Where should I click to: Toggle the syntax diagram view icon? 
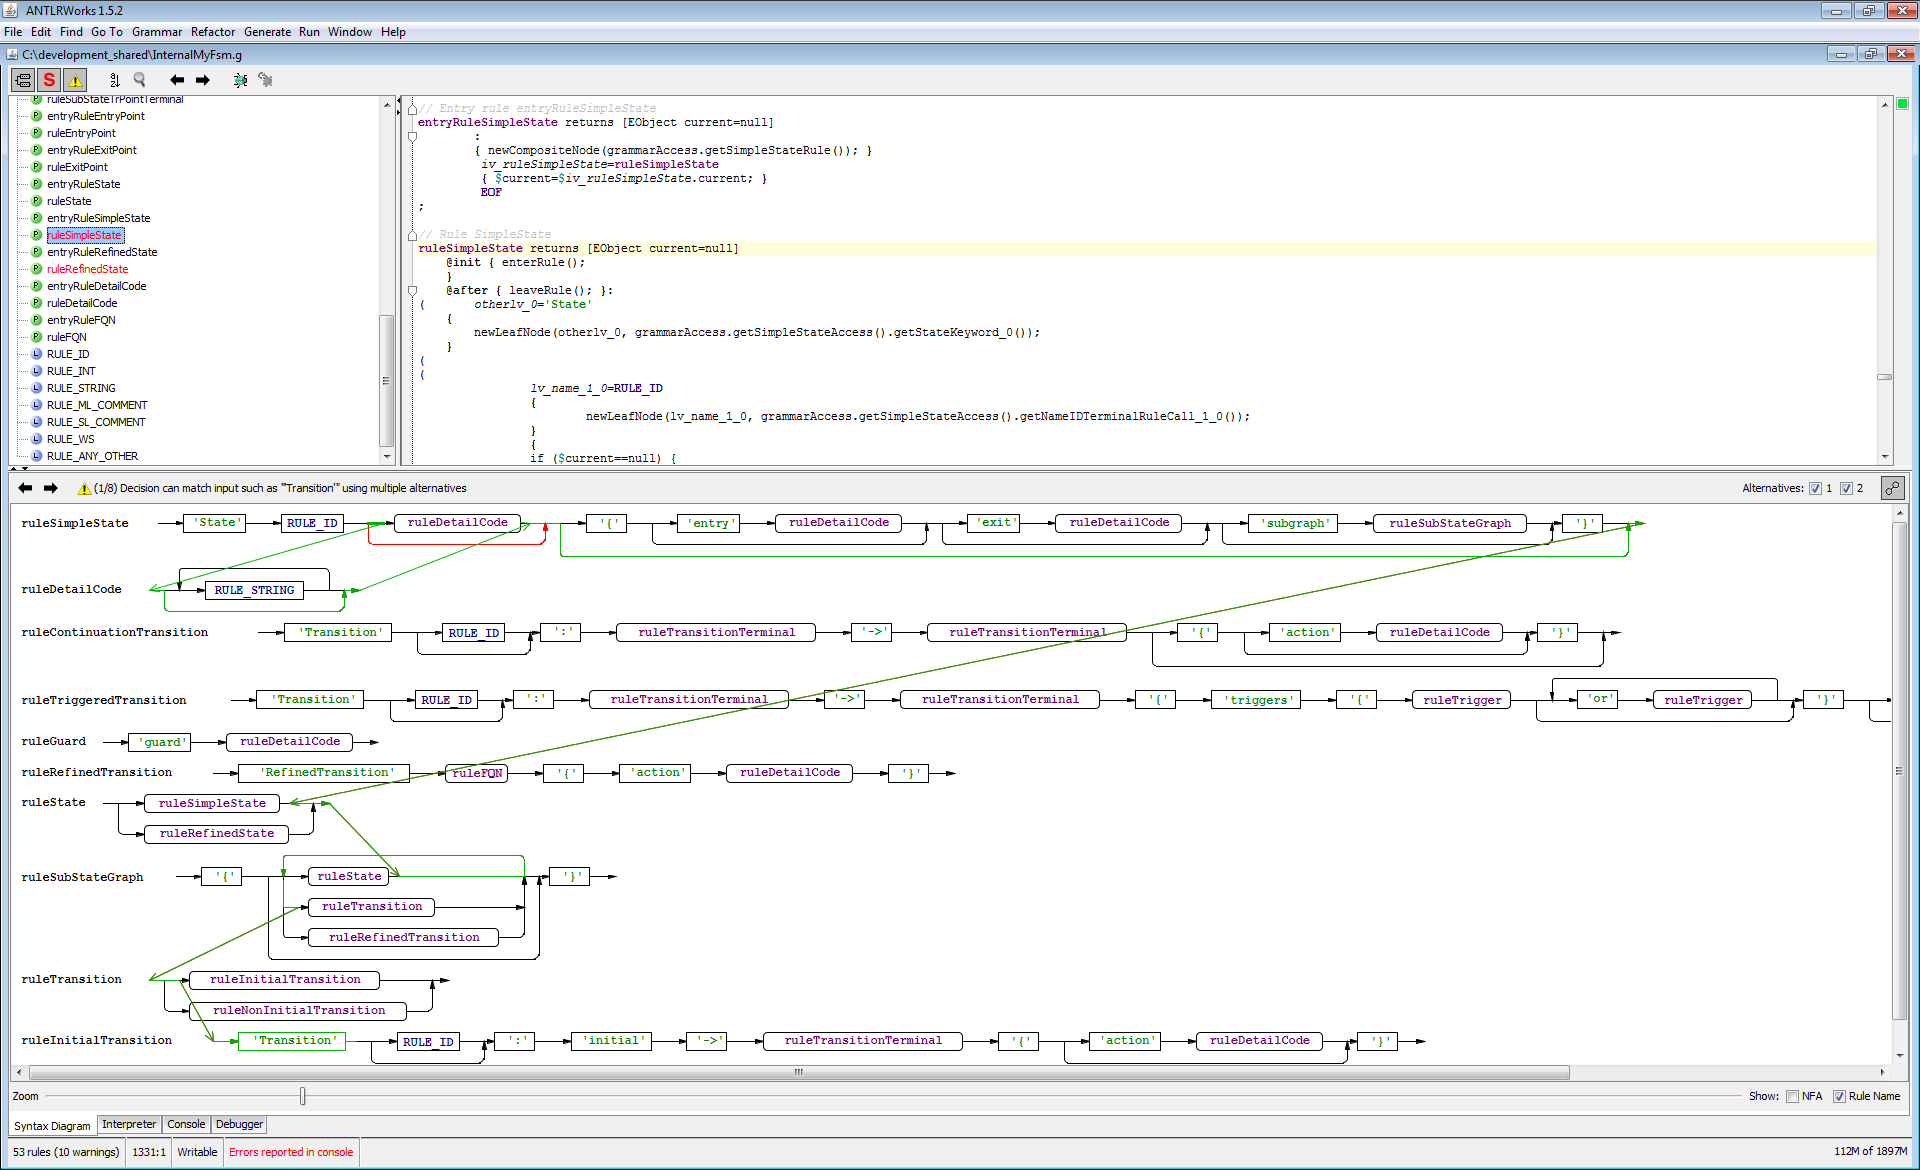tap(23, 80)
